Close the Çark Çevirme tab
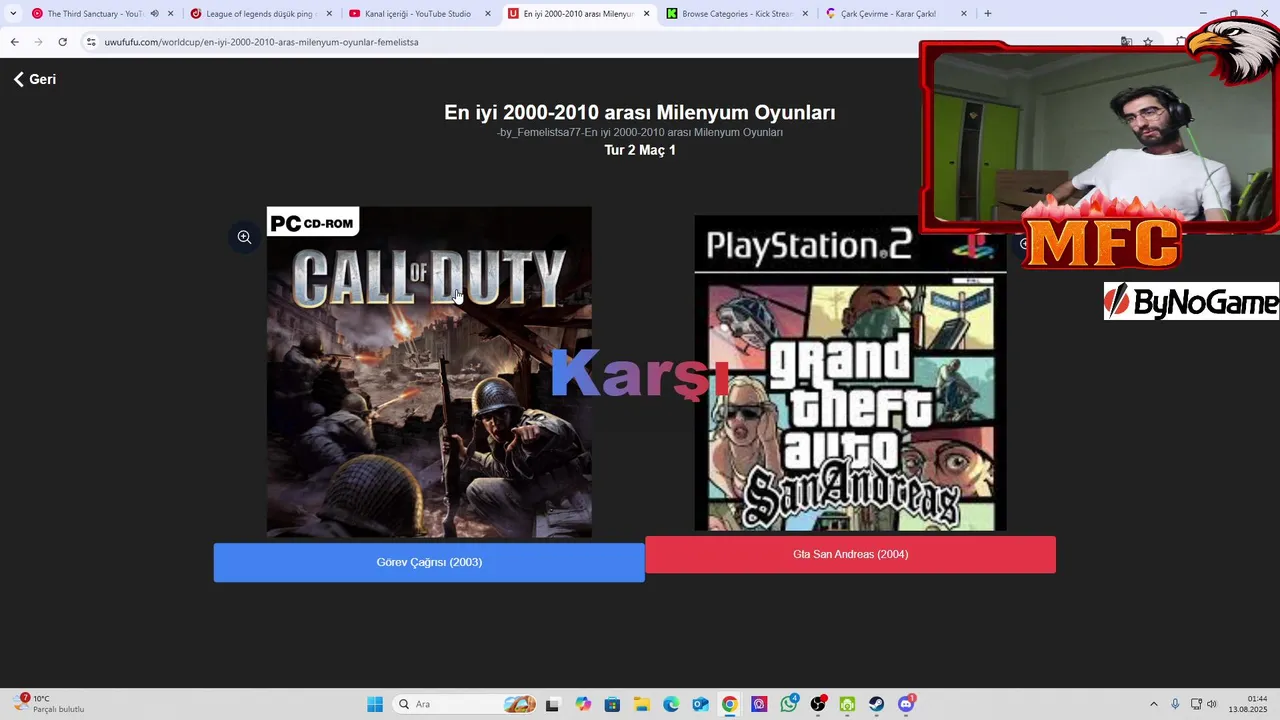The height and width of the screenshot is (720, 1280). pyautogui.click(x=964, y=14)
